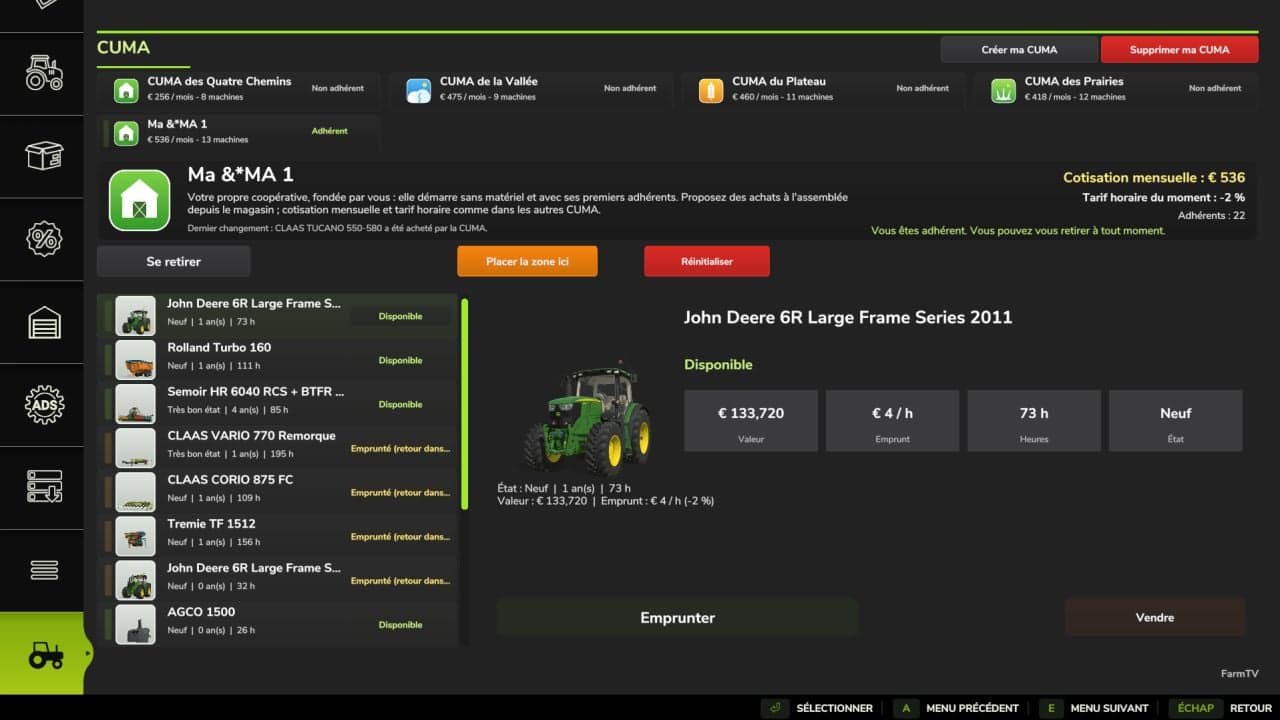Click the CLAAS CORIO 875 FC thumbnail
The height and width of the screenshot is (720, 1280).
point(135,492)
